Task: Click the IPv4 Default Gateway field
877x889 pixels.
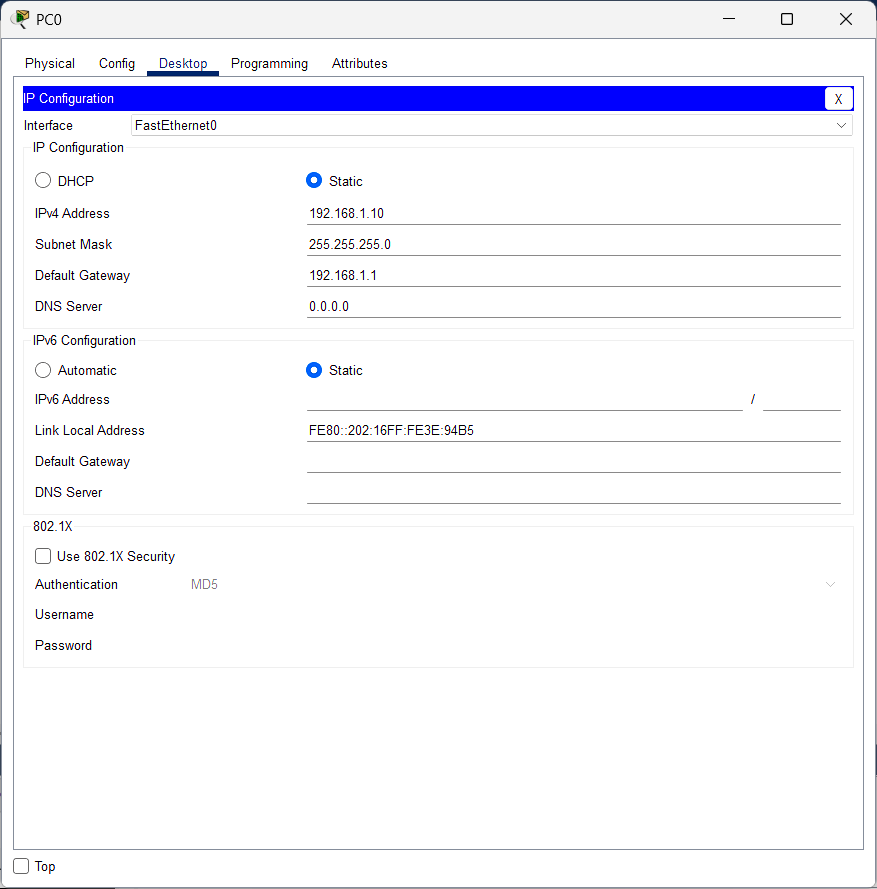Action: pyautogui.click(x=573, y=275)
